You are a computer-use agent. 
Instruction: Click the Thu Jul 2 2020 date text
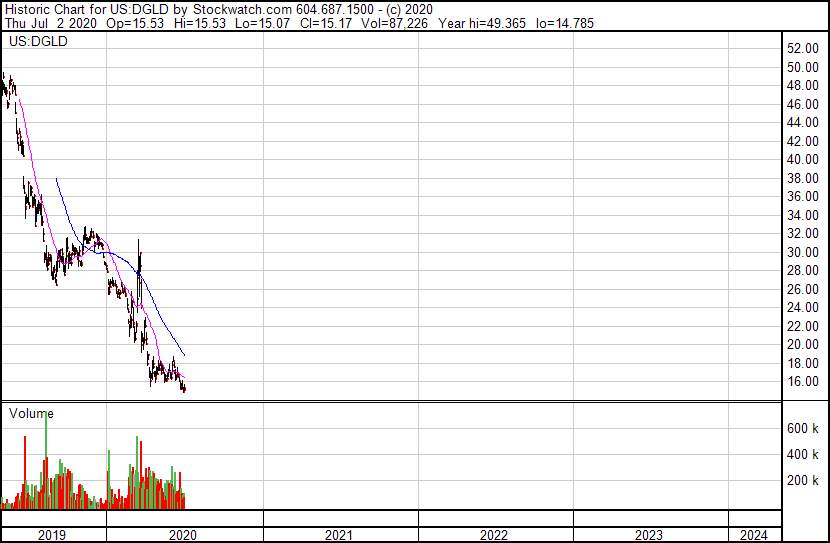(51, 23)
